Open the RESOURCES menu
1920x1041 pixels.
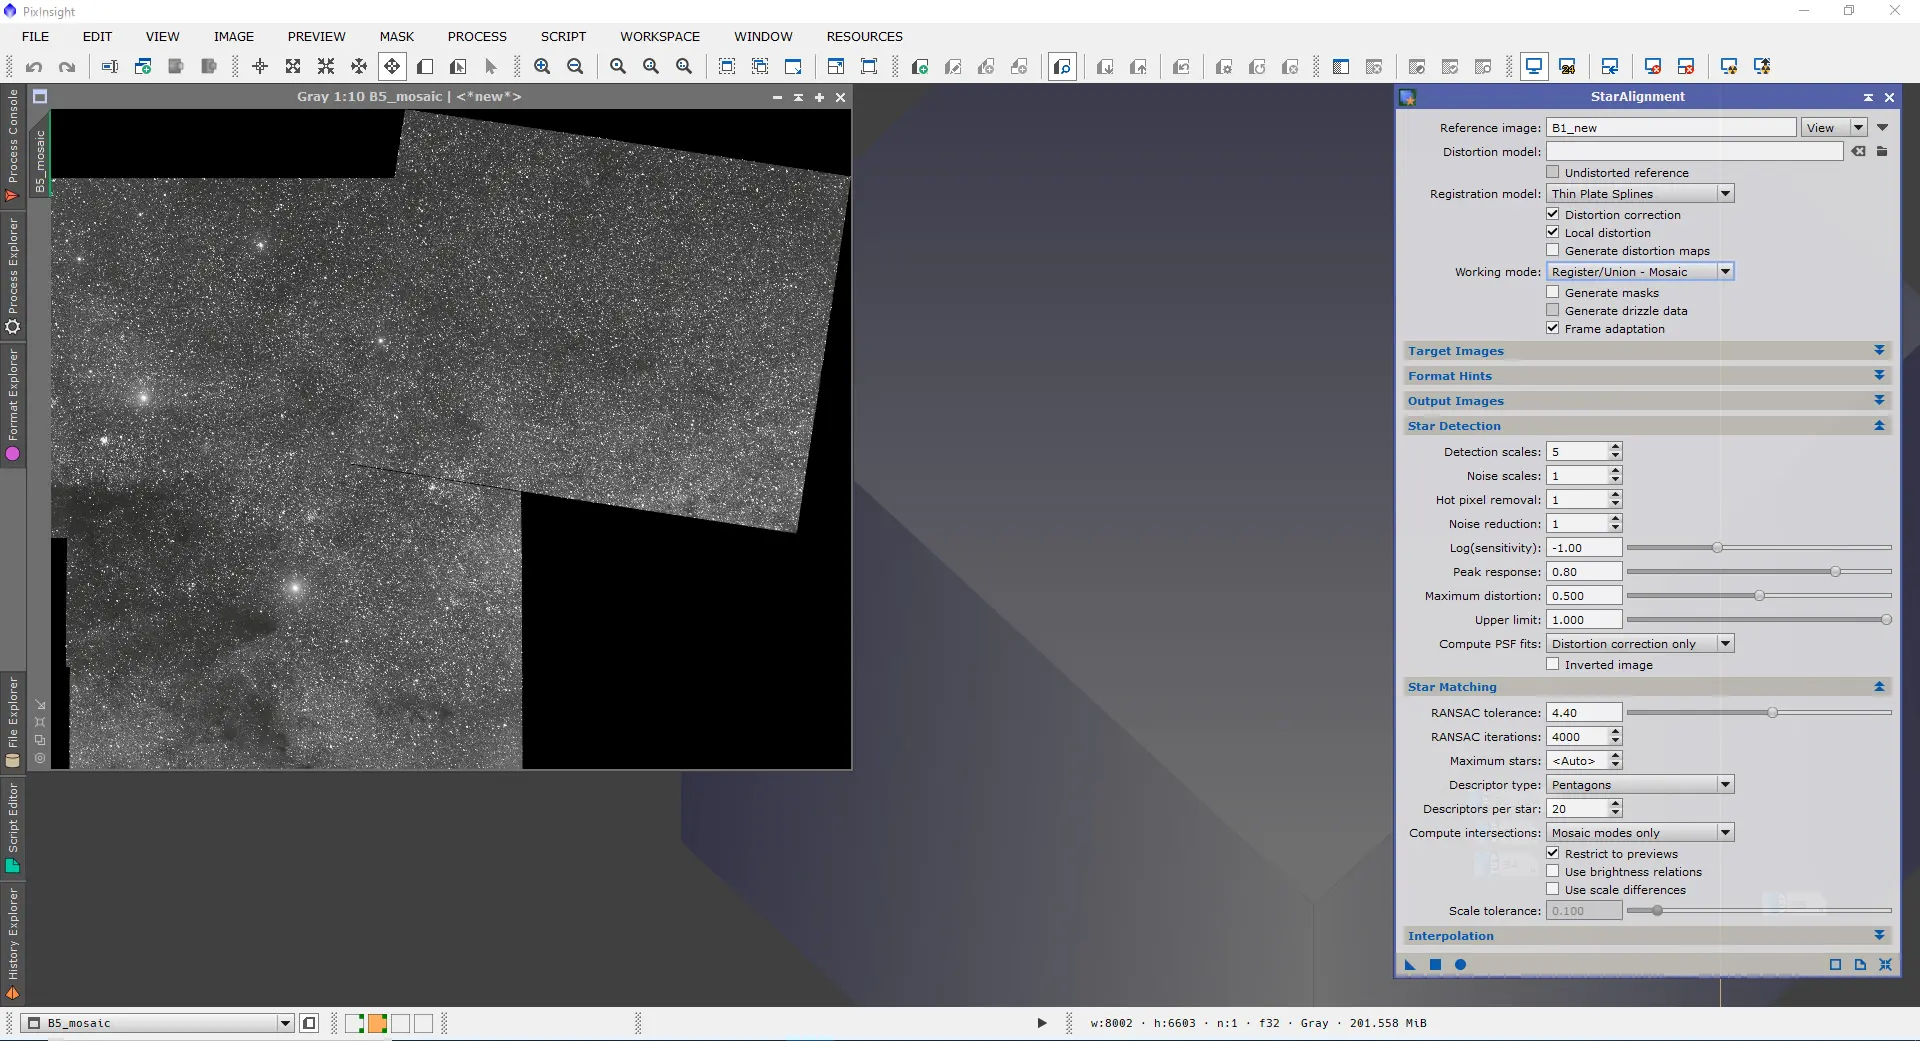(x=864, y=37)
